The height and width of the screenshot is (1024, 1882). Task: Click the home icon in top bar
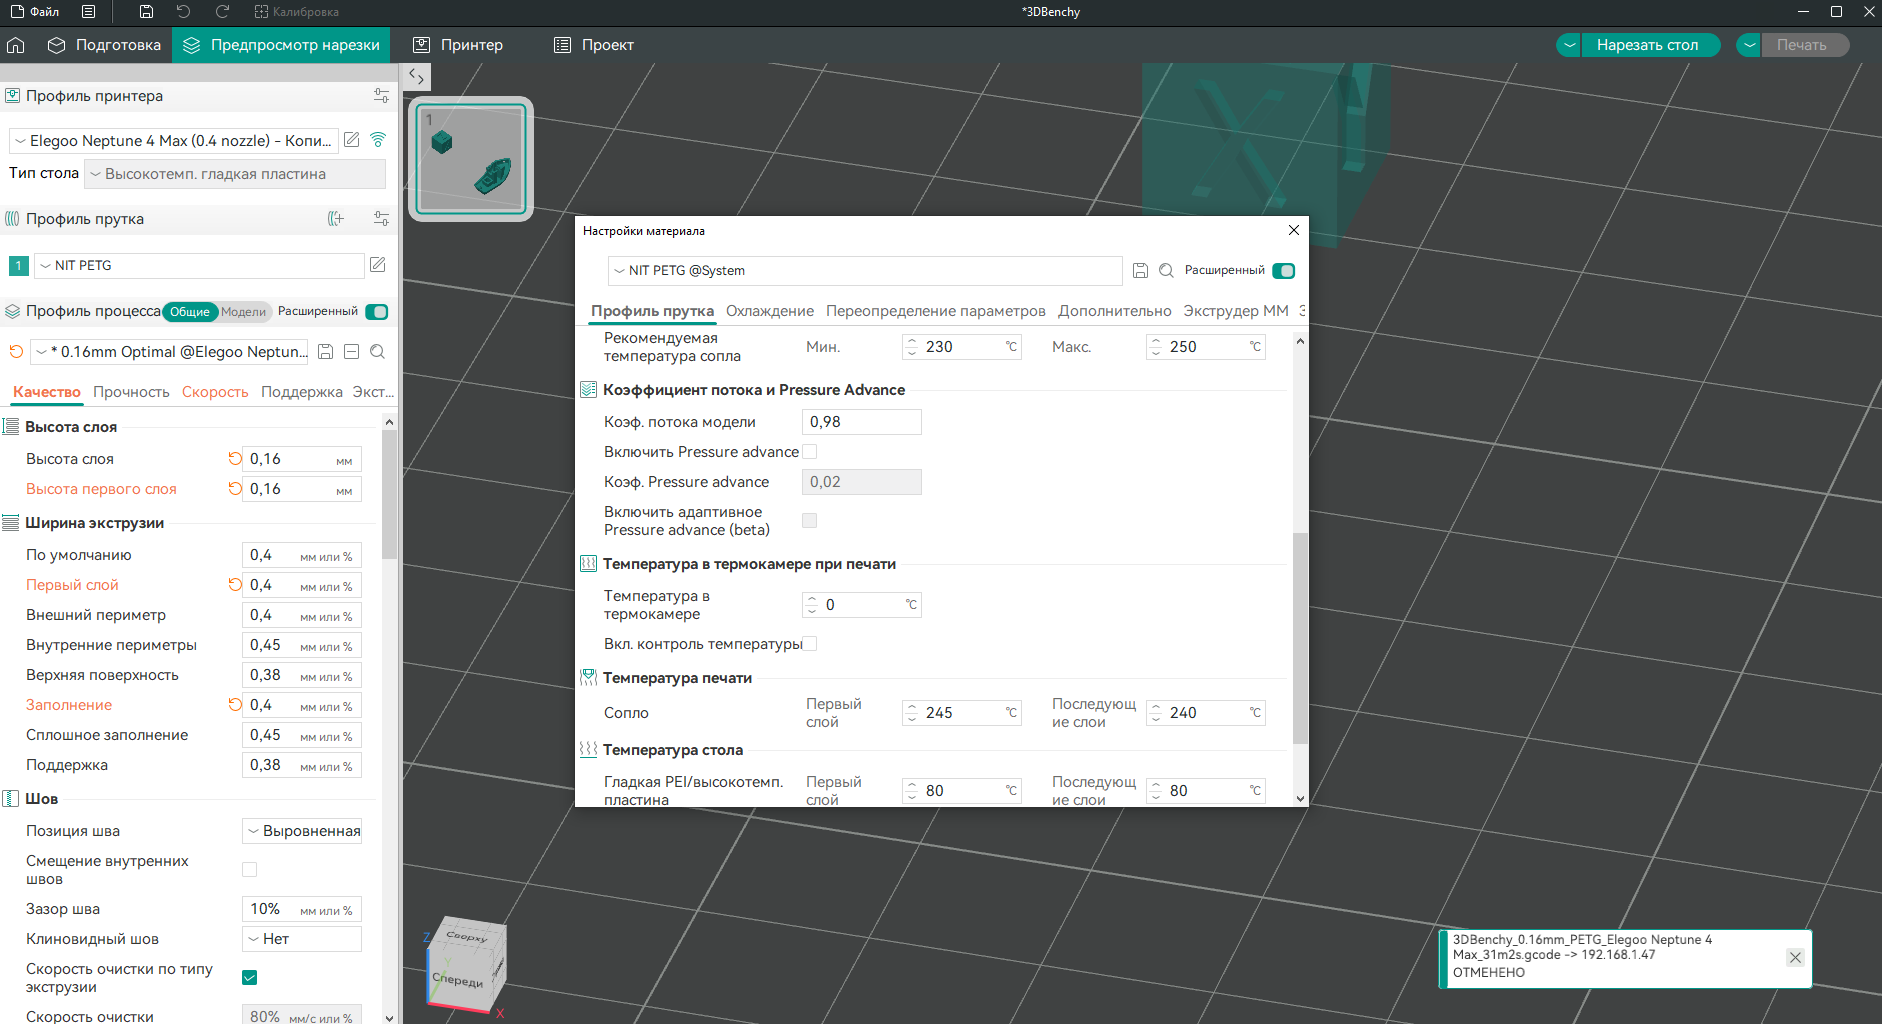click(x=16, y=45)
